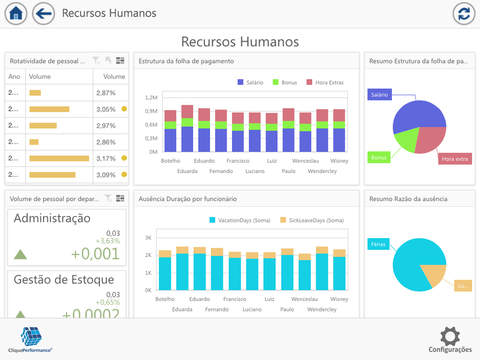The image size is (480, 360).
Task: Switch Rotatividade de pessoal panel to grid view
Action: coord(120,60)
